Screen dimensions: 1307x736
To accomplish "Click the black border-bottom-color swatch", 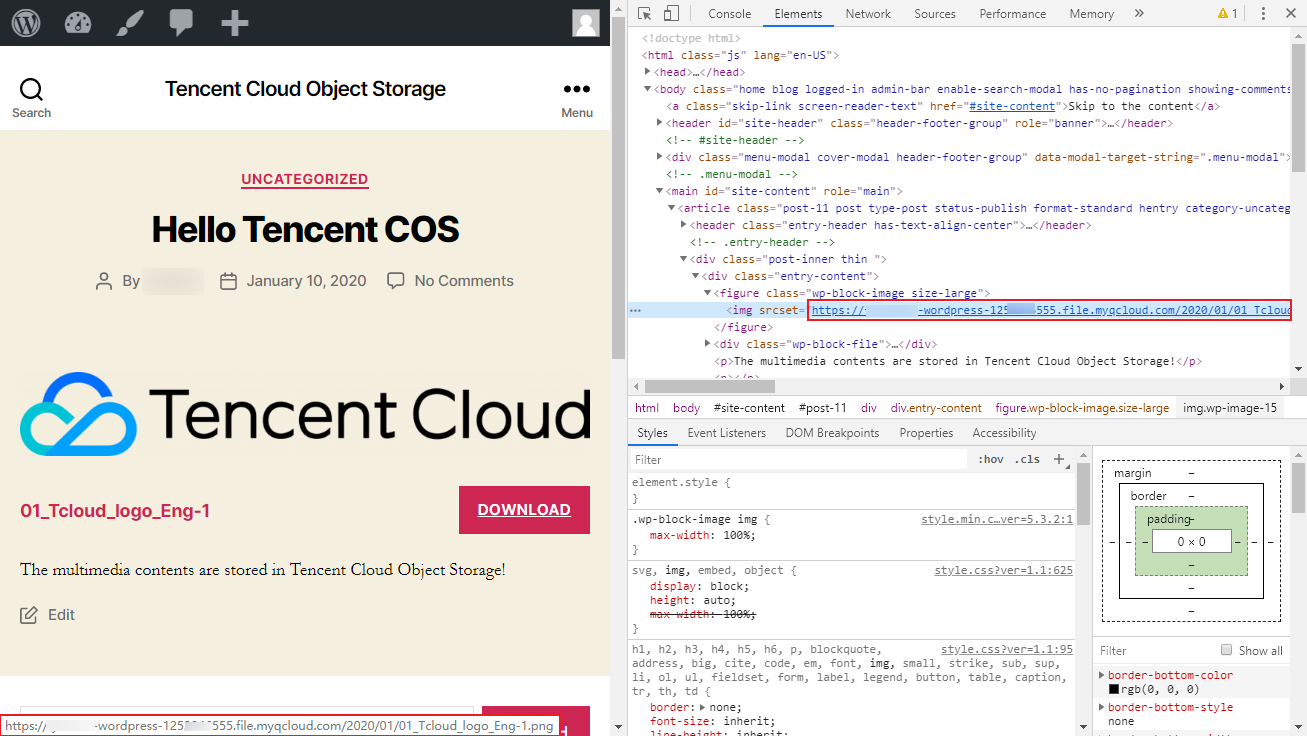I will [1114, 689].
